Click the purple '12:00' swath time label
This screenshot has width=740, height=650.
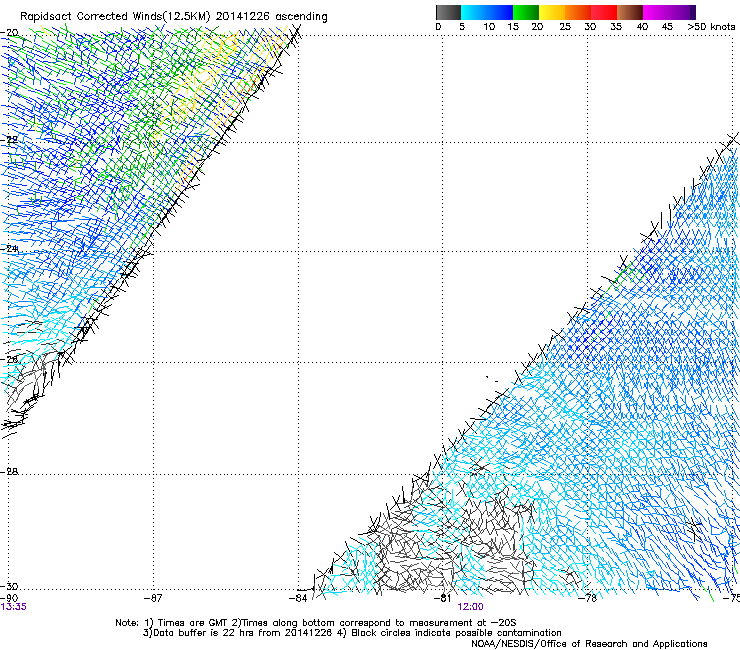click(x=471, y=607)
